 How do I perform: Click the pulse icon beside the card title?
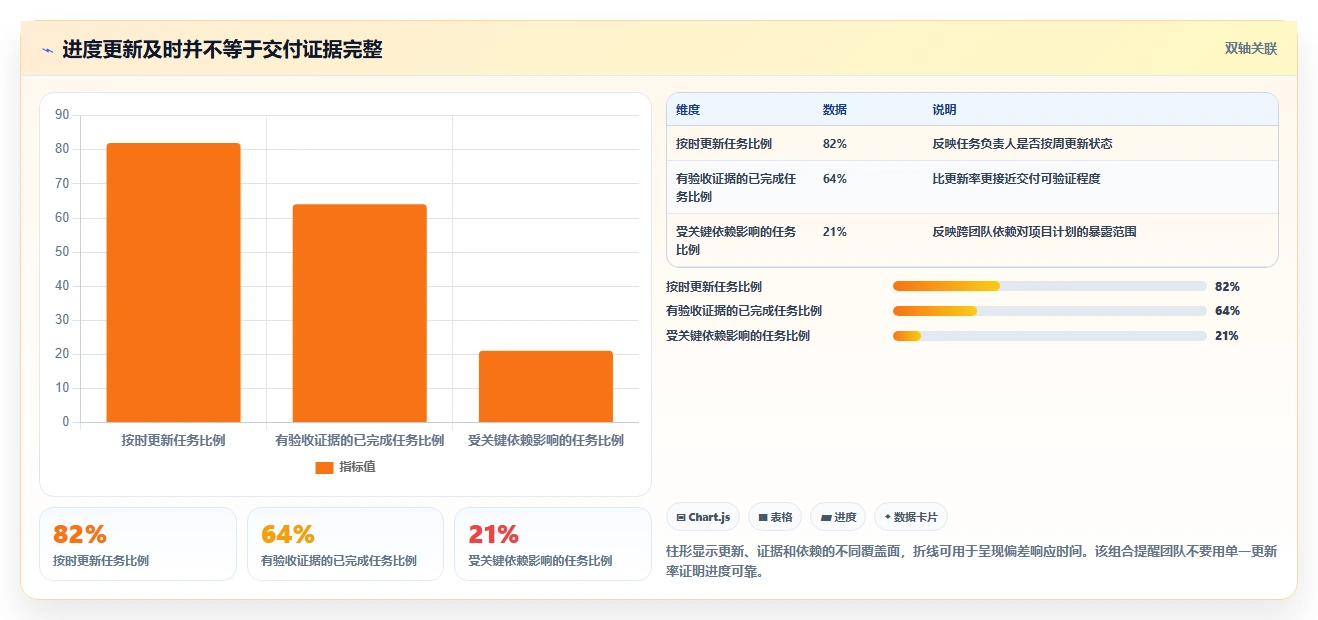[x=47, y=50]
